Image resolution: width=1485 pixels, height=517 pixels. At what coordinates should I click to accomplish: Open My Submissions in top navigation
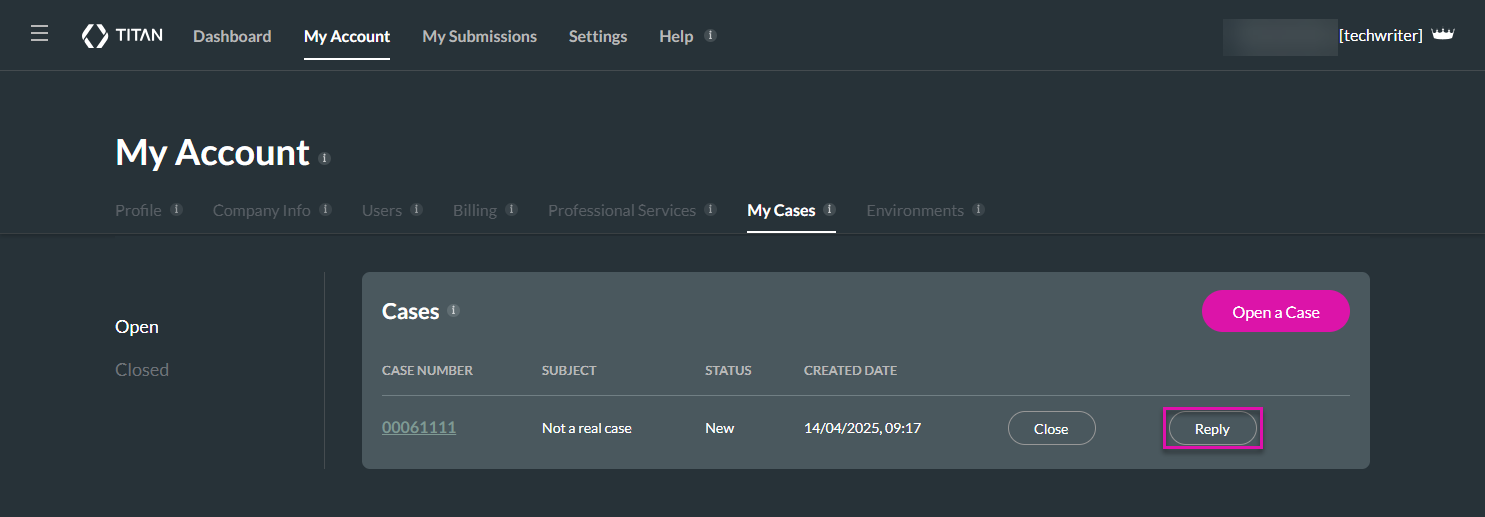pyautogui.click(x=479, y=36)
